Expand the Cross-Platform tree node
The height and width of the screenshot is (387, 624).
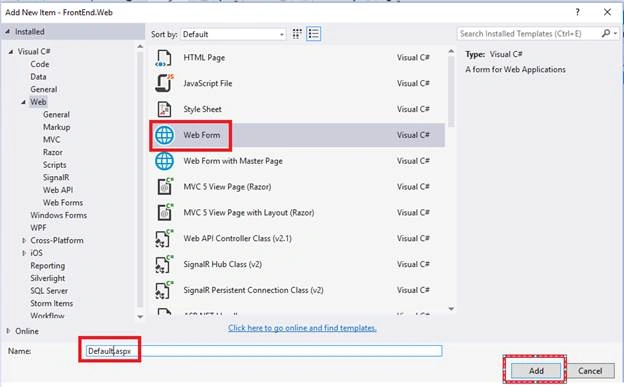(x=24, y=240)
